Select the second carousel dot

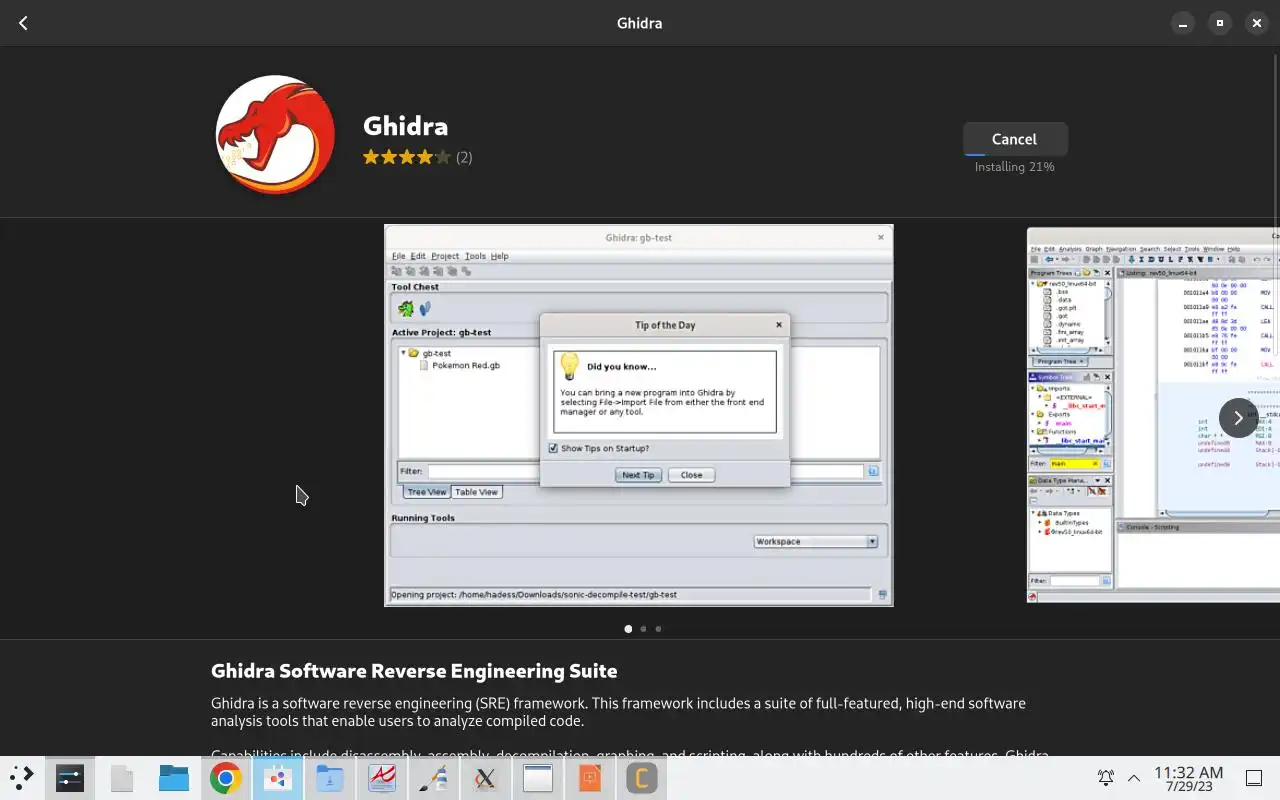[643, 629]
